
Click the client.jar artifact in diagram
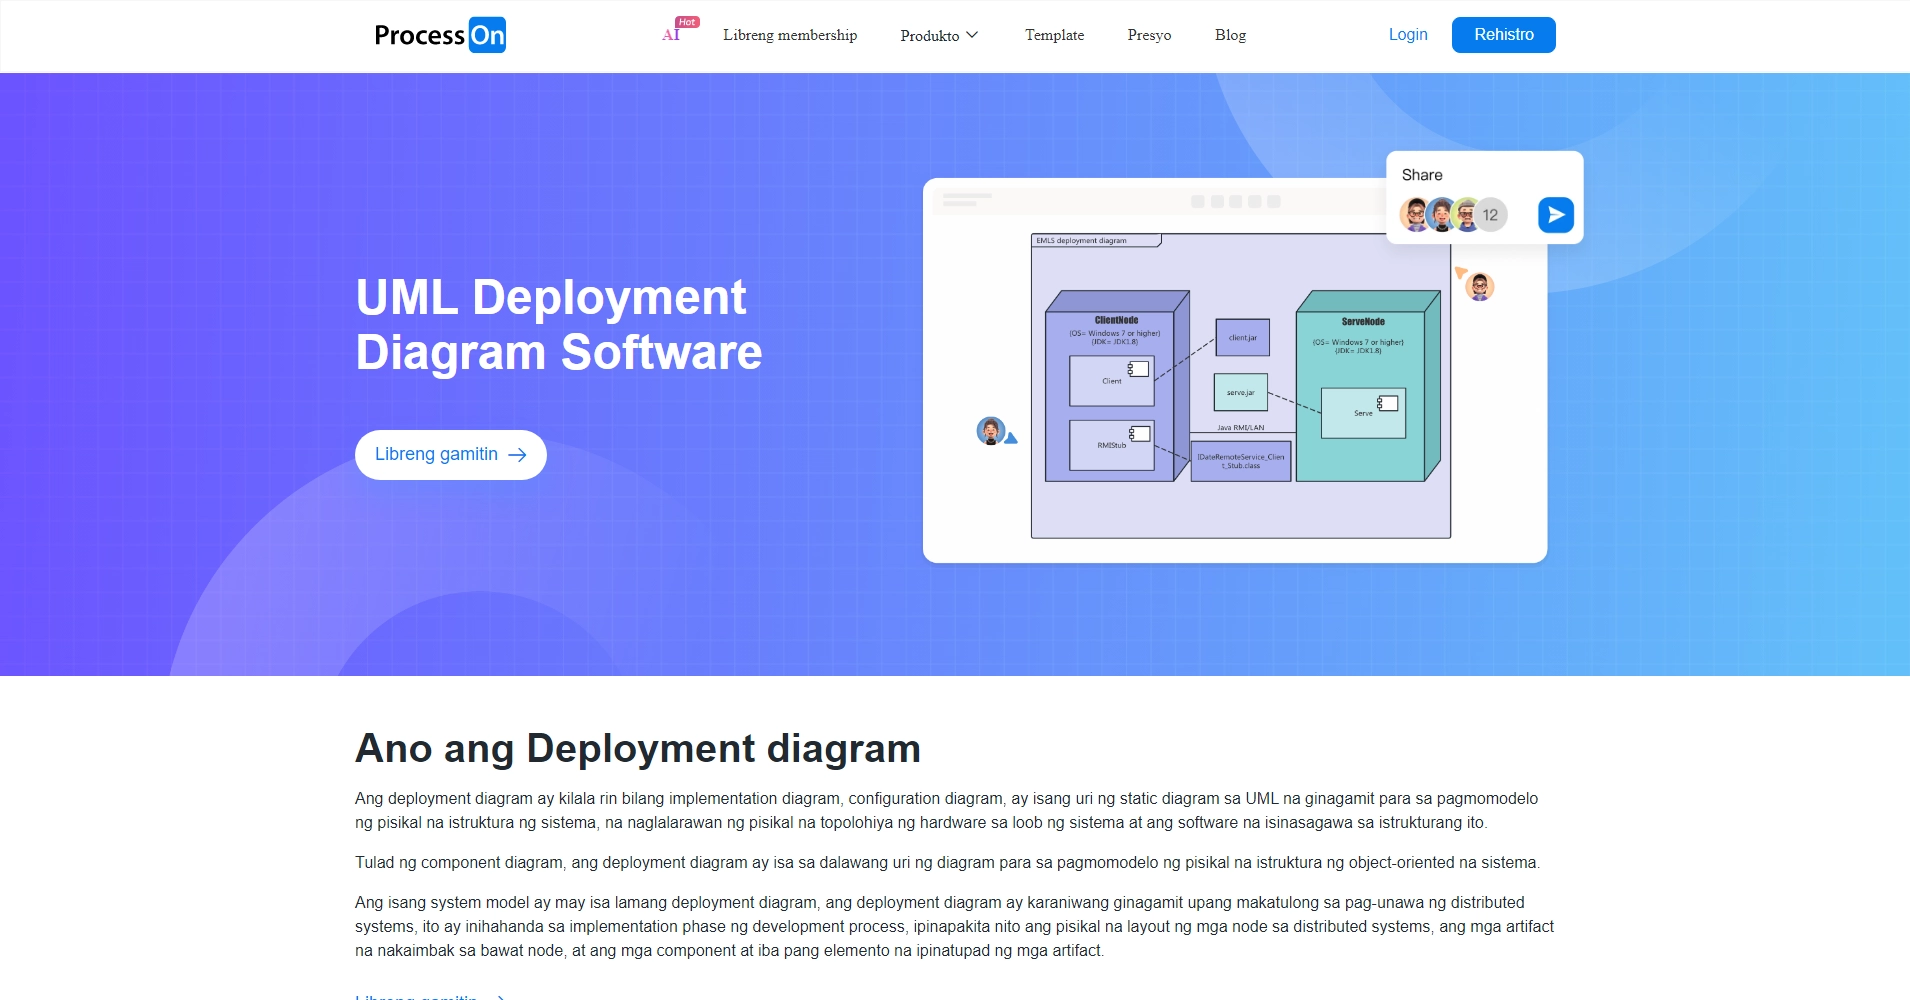click(1243, 338)
